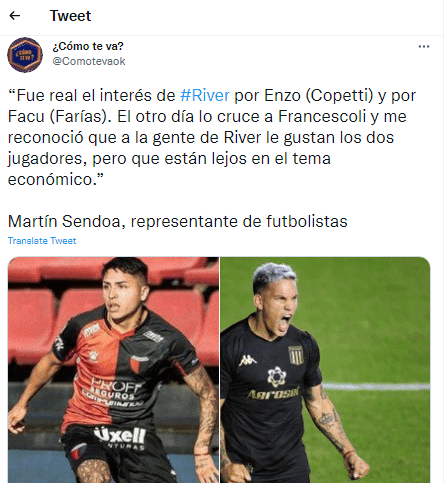Click the ¿Cómo te va? account name
The width and height of the screenshot is (445, 483).
88,46
